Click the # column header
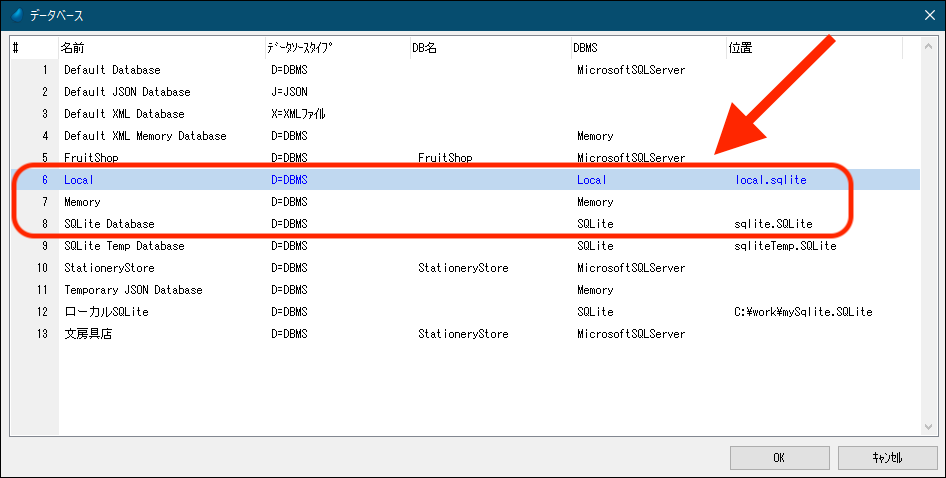This screenshot has width=946, height=478. (30, 47)
